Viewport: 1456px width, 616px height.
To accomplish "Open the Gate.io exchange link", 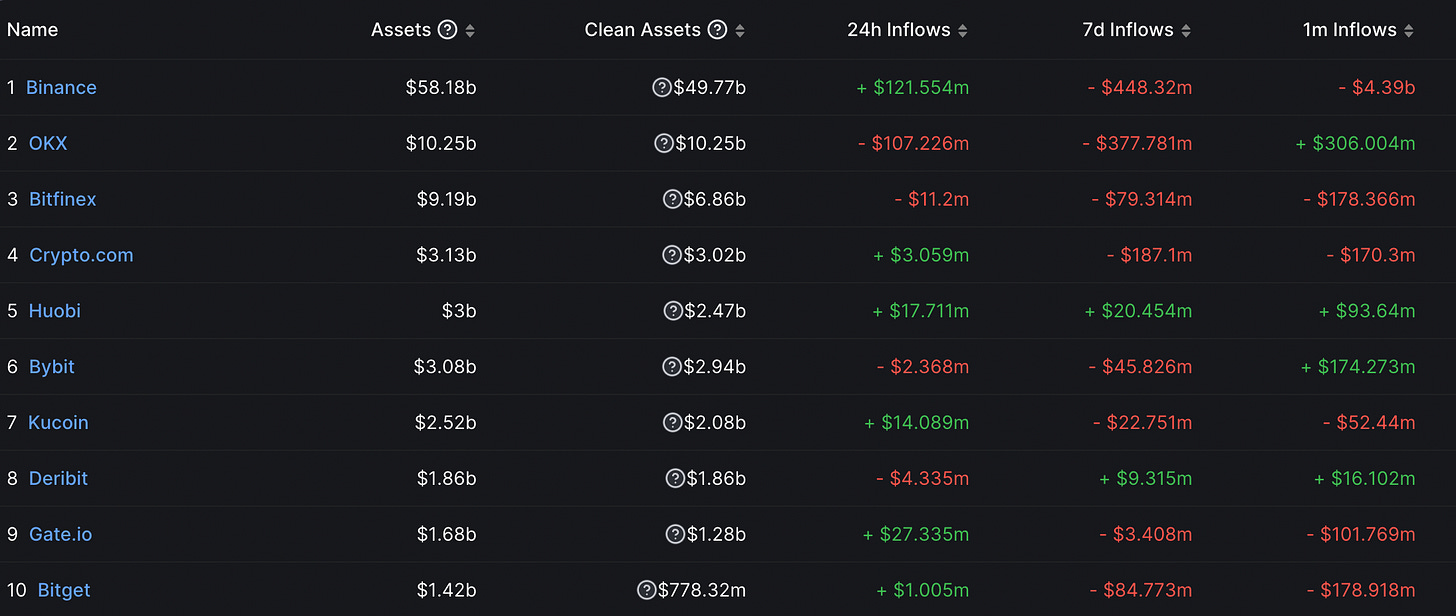I will pyautogui.click(x=60, y=535).
